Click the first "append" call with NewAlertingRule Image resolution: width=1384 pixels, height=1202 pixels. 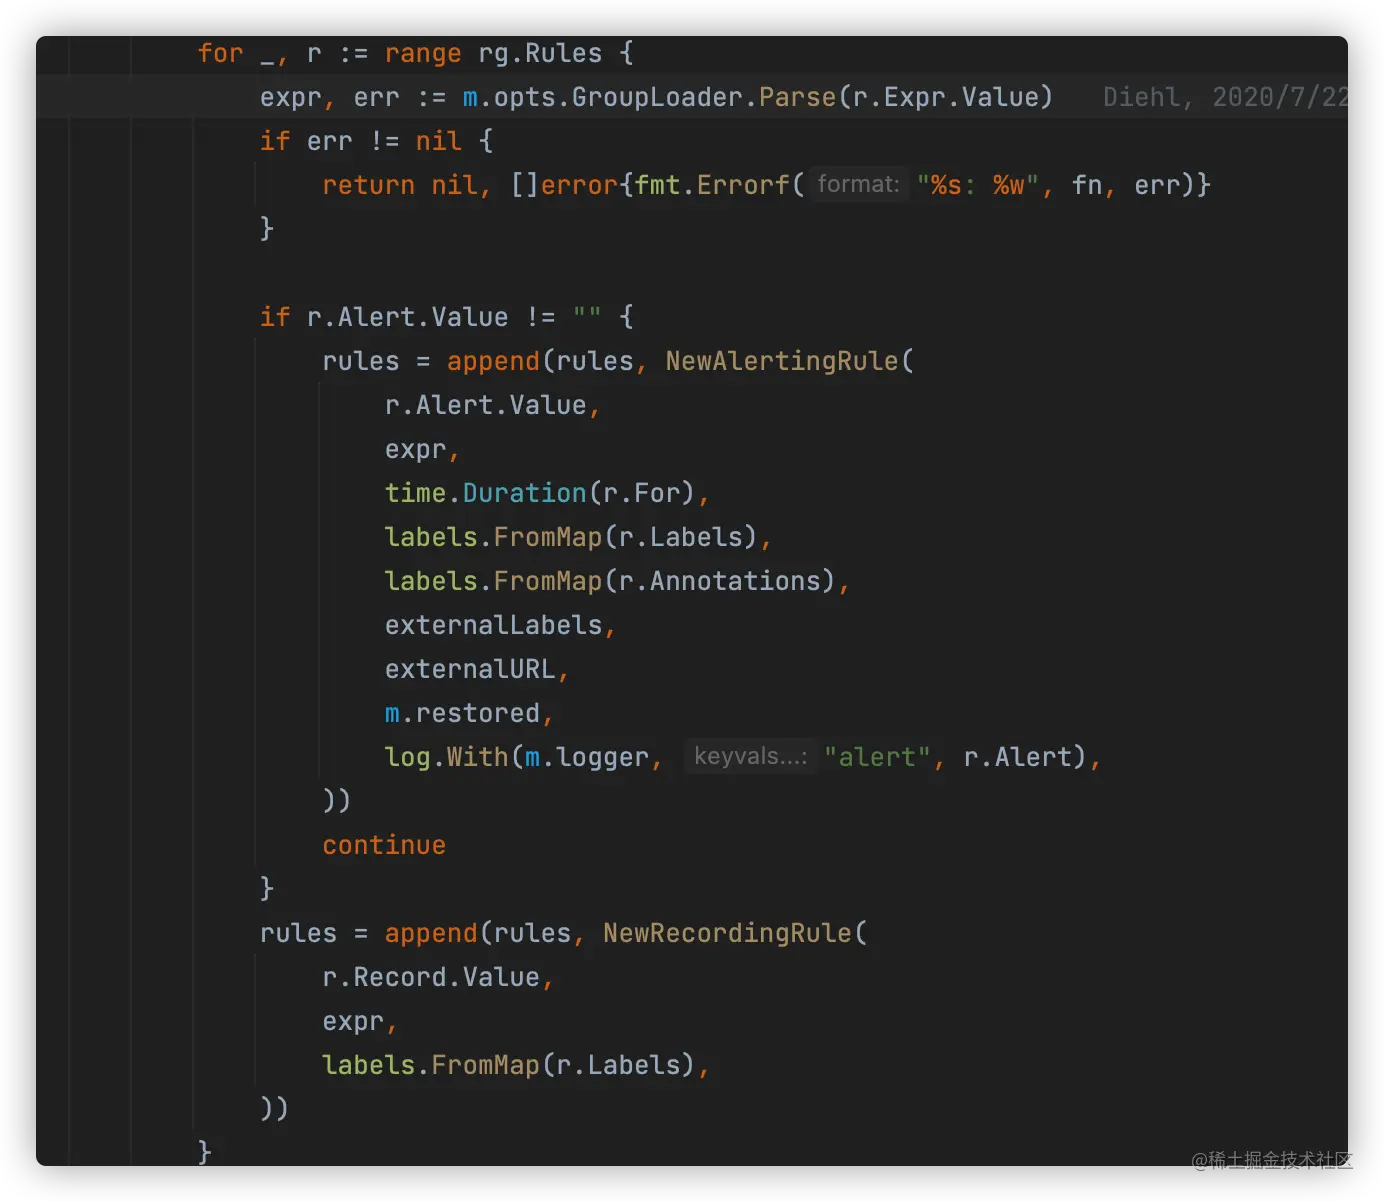[x=493, y=362]
